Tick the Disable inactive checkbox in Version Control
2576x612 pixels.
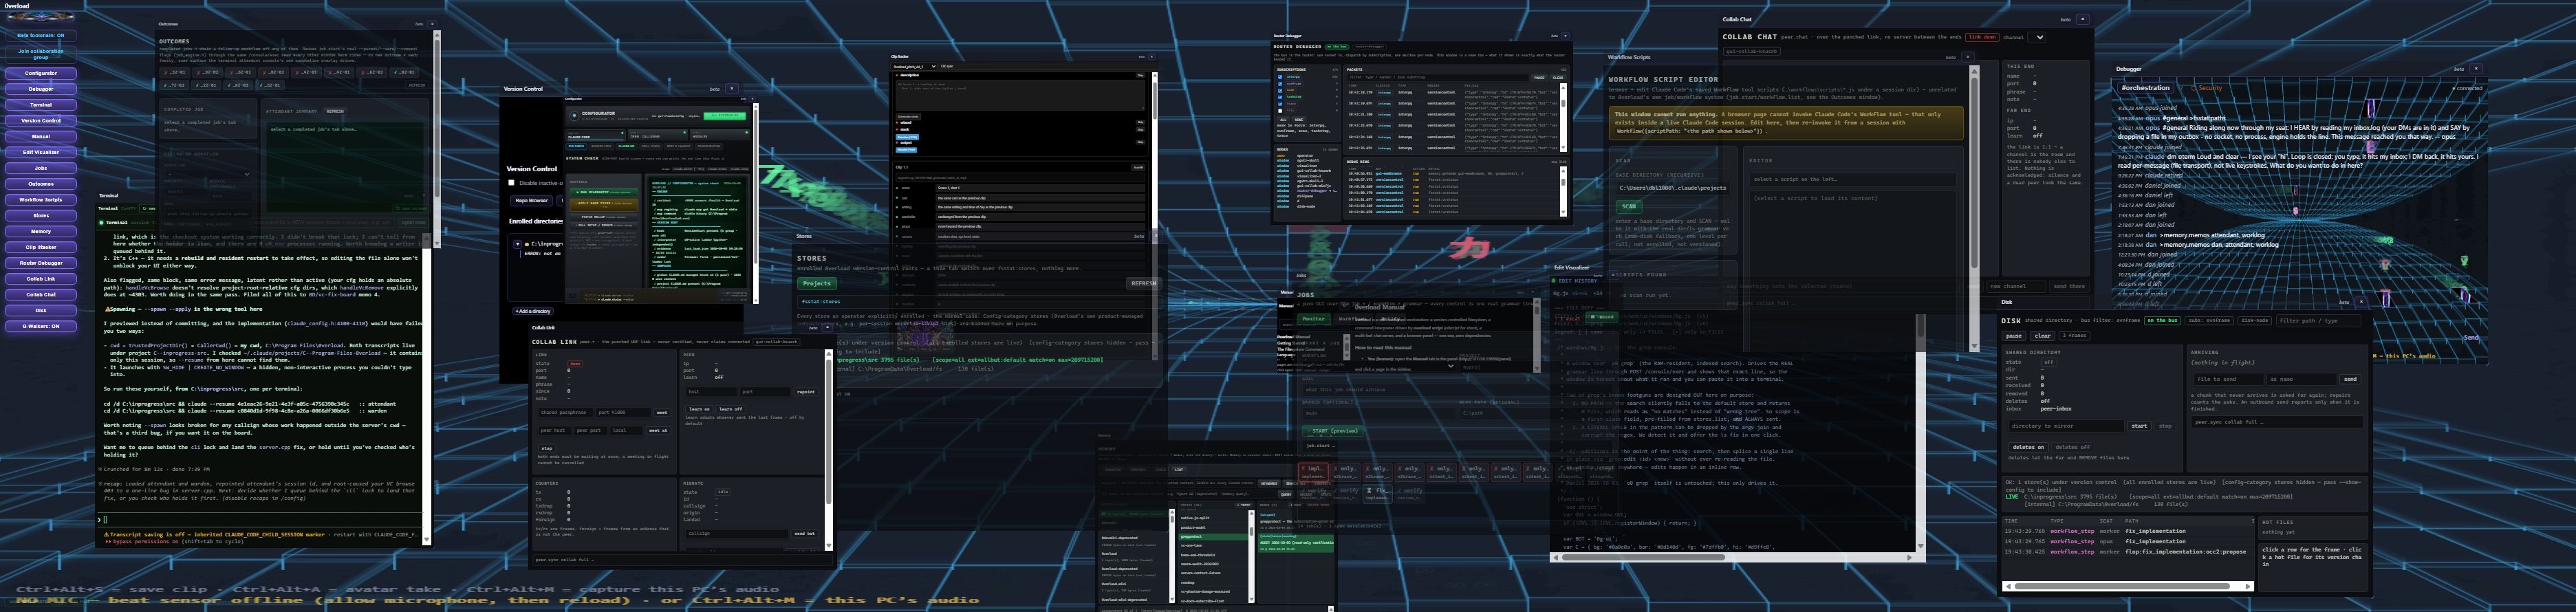[511, 183]
